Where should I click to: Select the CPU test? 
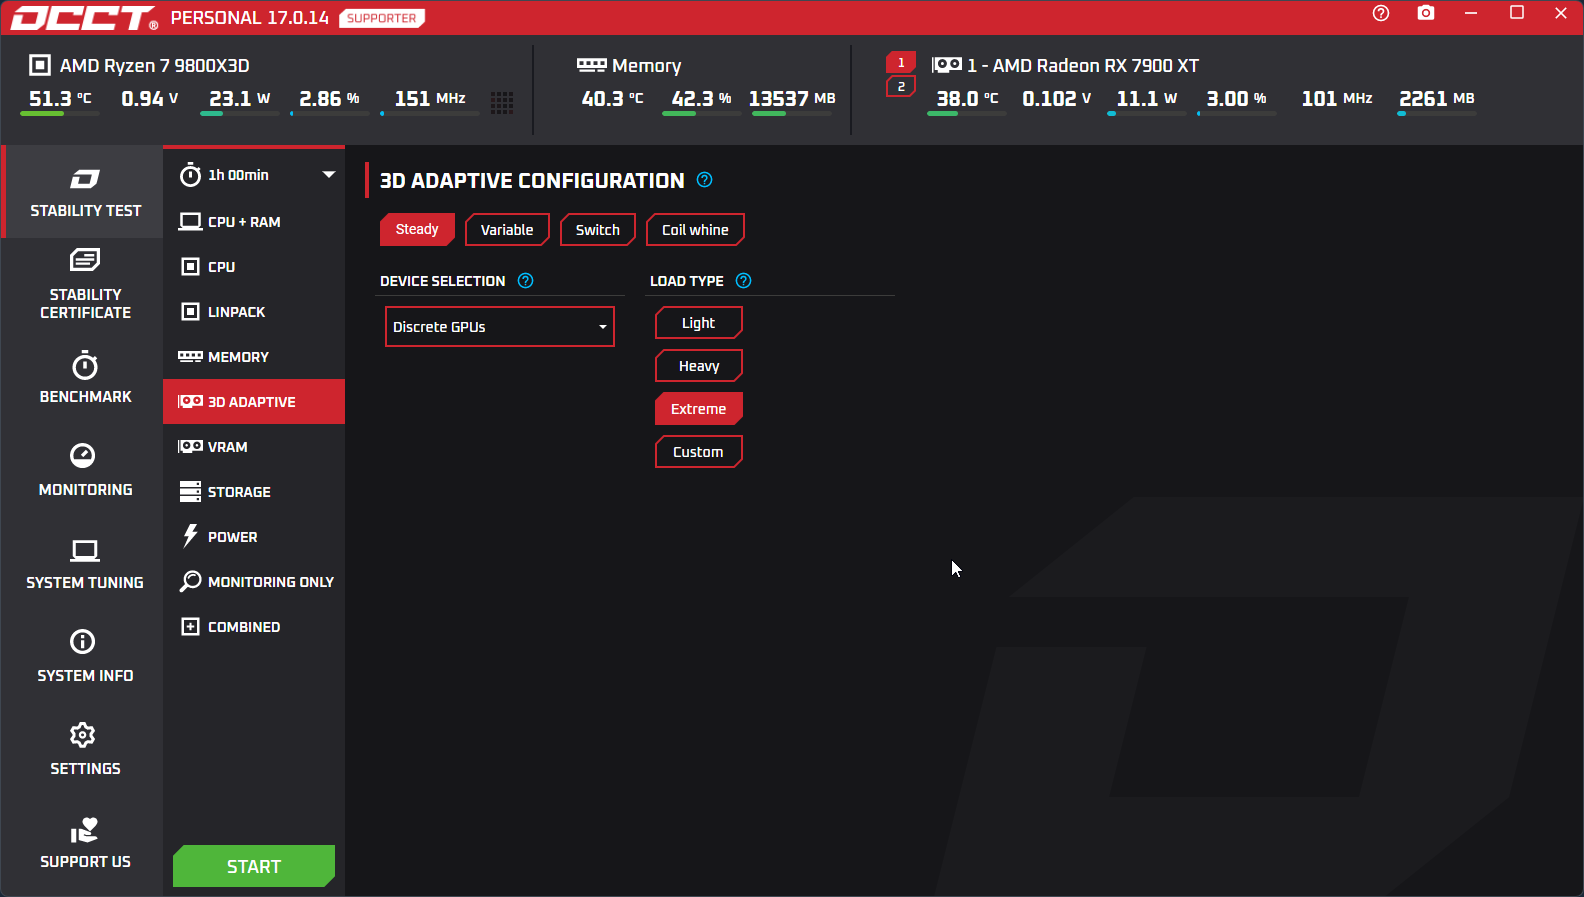[x=254, y=267]
